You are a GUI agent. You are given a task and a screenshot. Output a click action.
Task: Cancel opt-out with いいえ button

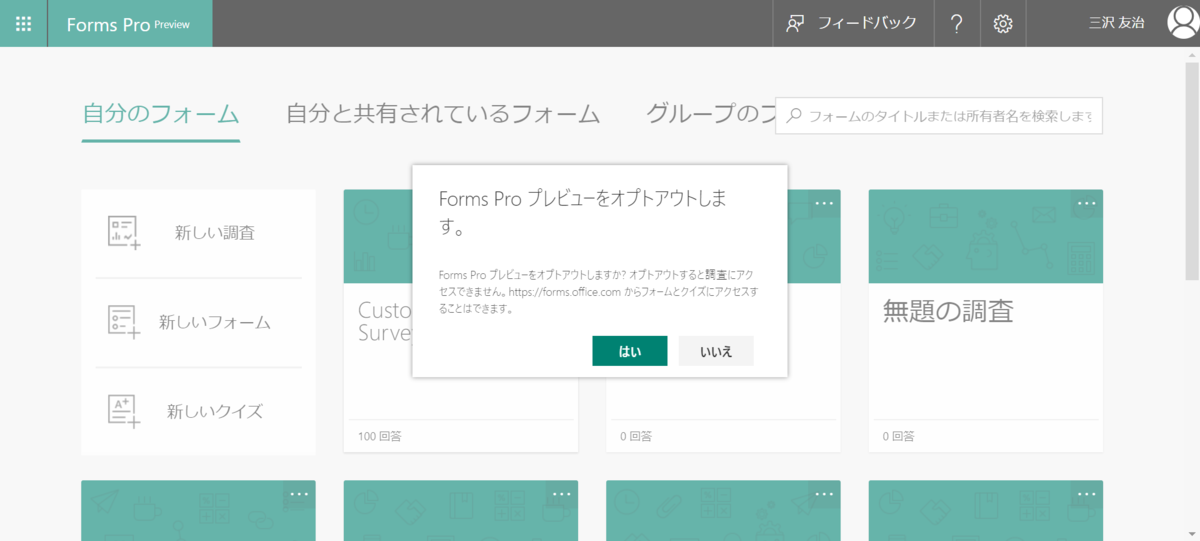(x=716, y=351)
